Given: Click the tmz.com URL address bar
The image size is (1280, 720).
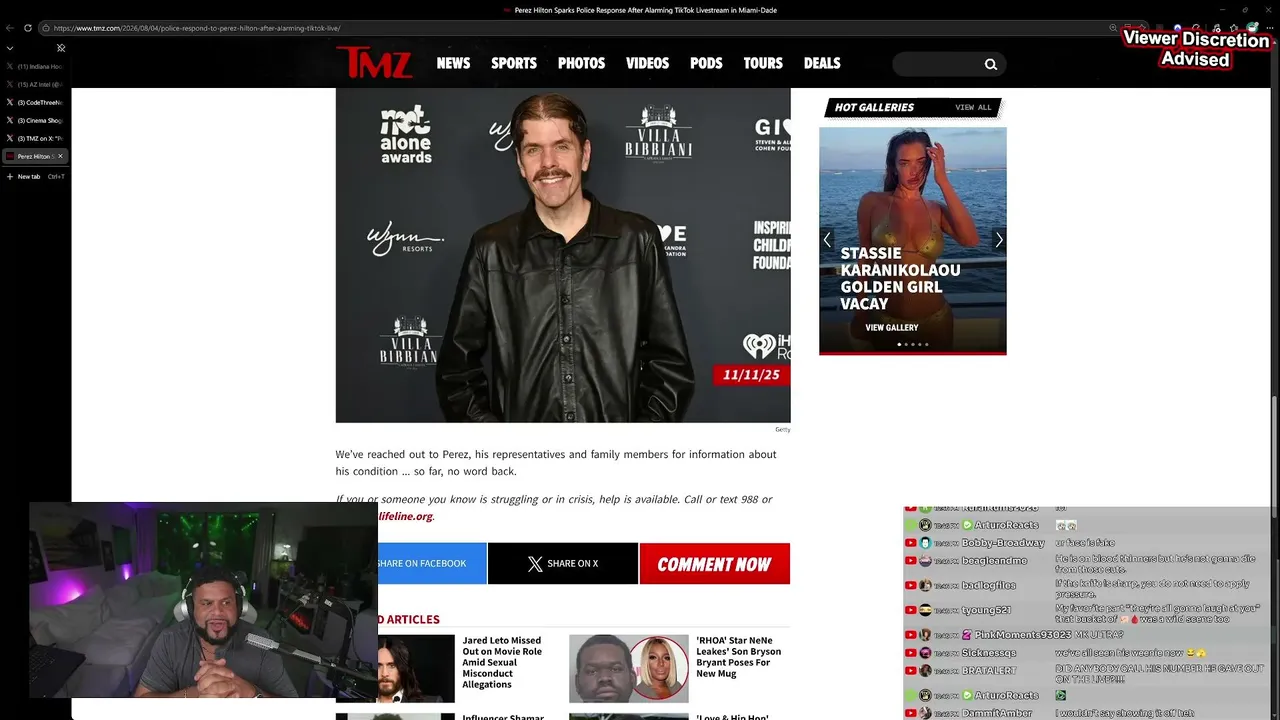Looking at the screenshot, I should click(580, 28).
